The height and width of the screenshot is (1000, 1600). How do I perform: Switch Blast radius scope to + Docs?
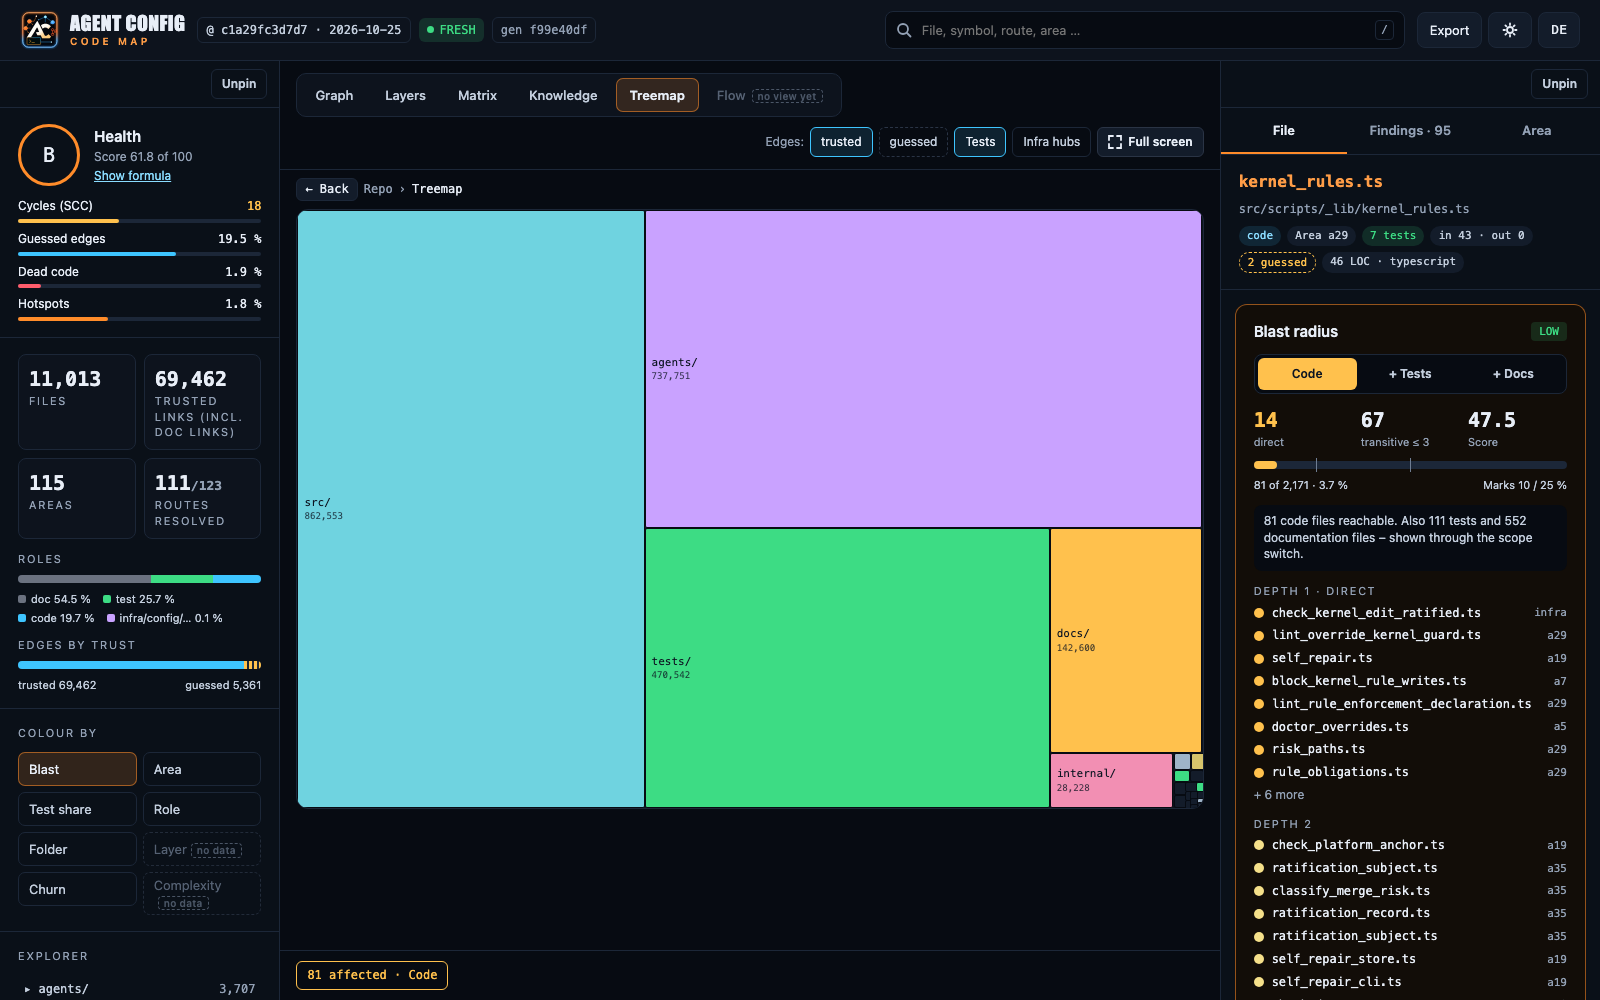click(1513, 374)
